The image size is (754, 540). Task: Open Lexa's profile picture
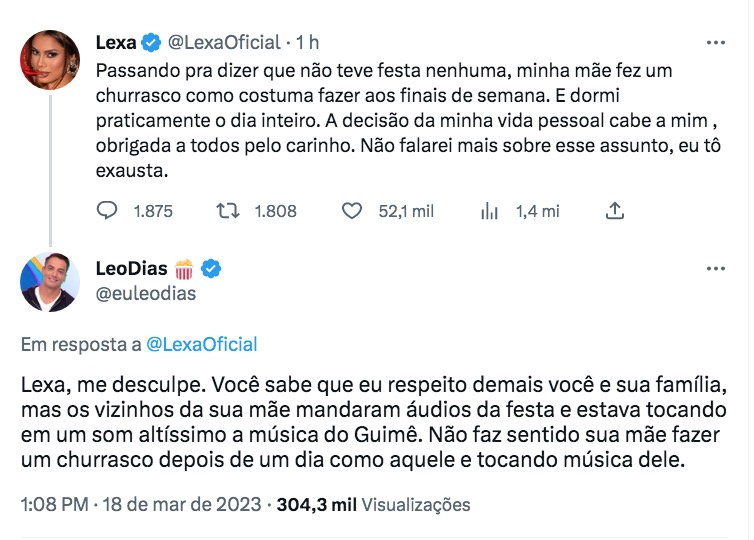pyautogui.click(x=49, y=60)
